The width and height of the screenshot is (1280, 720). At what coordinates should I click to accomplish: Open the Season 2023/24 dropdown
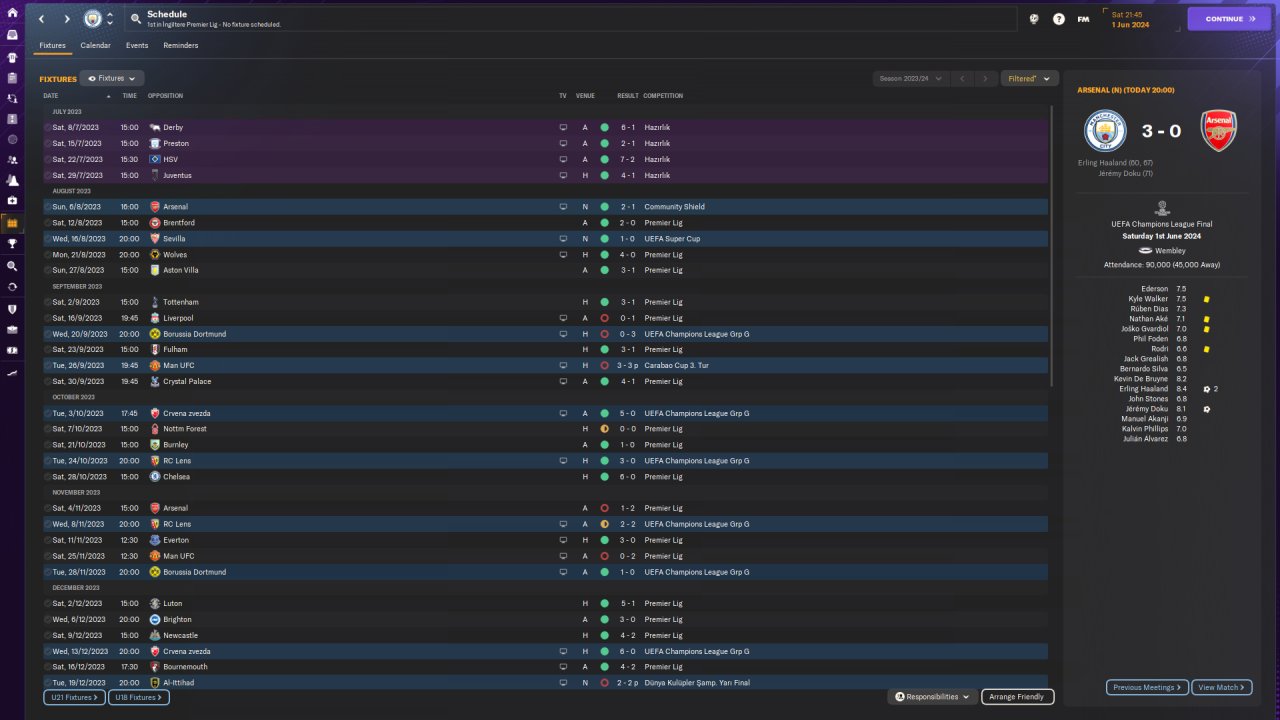[x=910, y=78]
